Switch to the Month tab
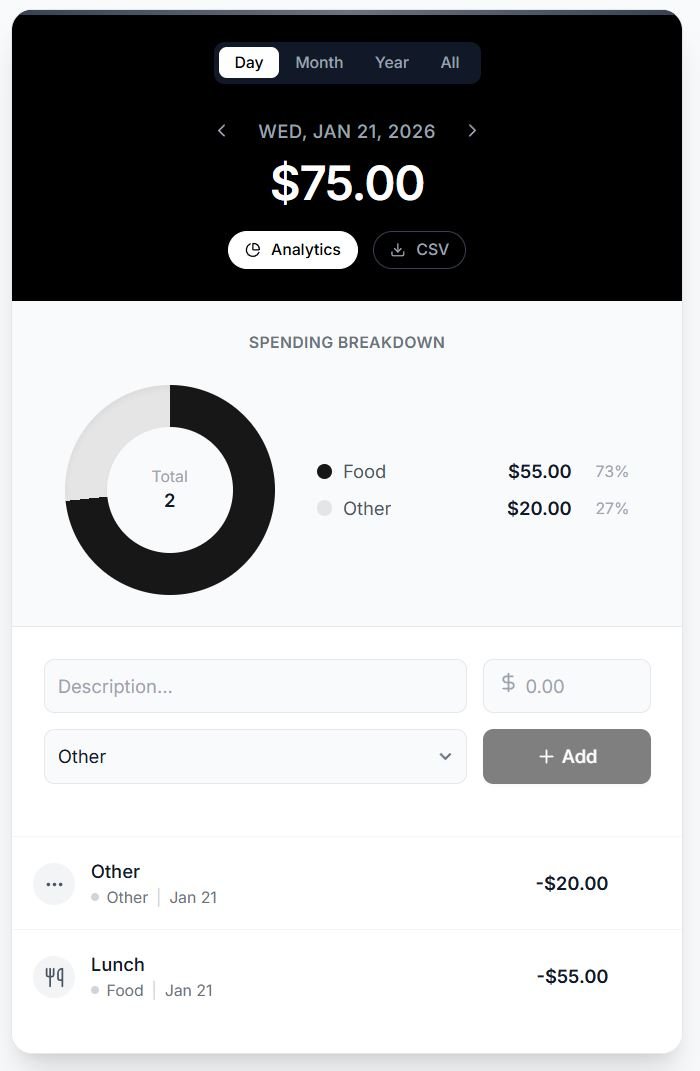The width and height of the screenshot is (700, 1071). [x=319, y=63]
